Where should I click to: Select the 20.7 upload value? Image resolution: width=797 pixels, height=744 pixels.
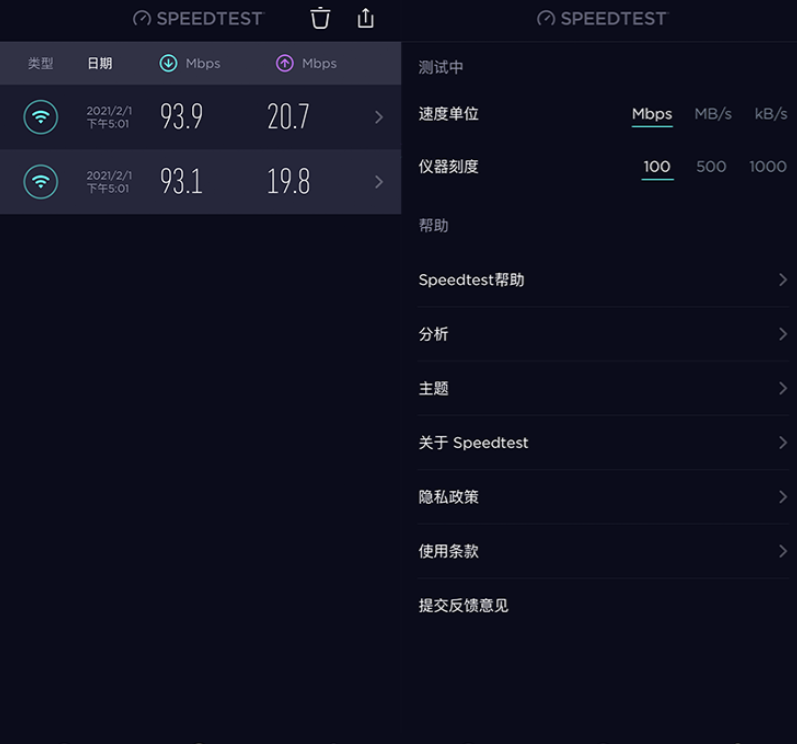click(x=288, y=116)
